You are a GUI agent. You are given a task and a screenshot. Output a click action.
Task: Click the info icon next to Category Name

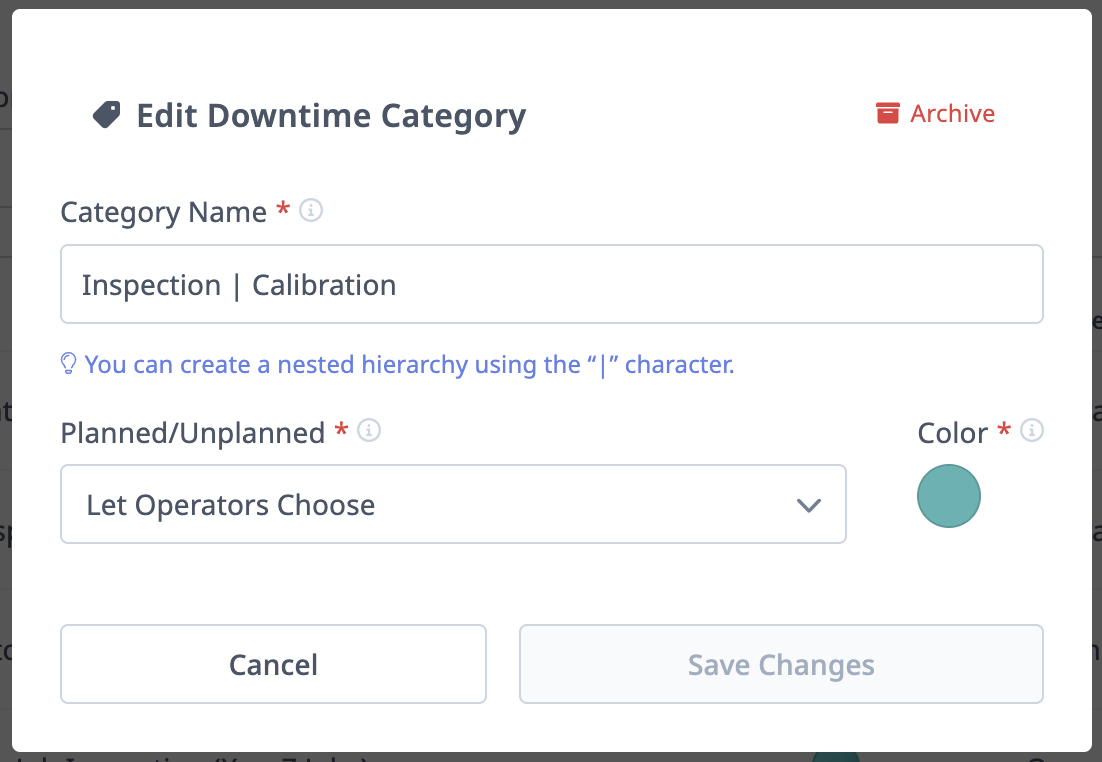310,210
